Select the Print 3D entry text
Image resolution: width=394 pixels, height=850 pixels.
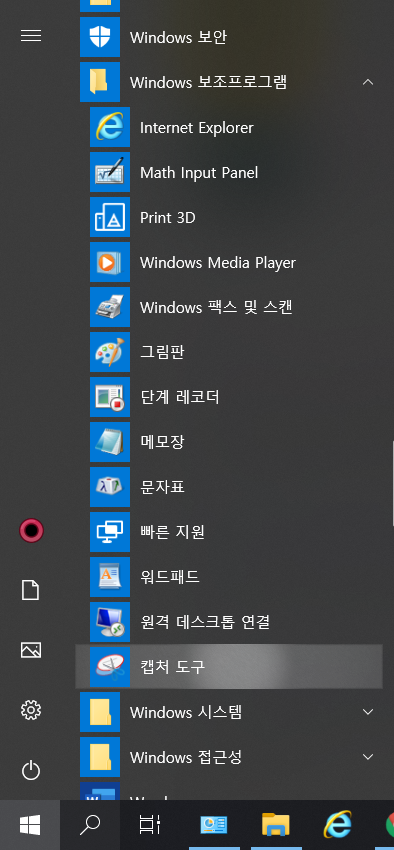click(167, 218)
